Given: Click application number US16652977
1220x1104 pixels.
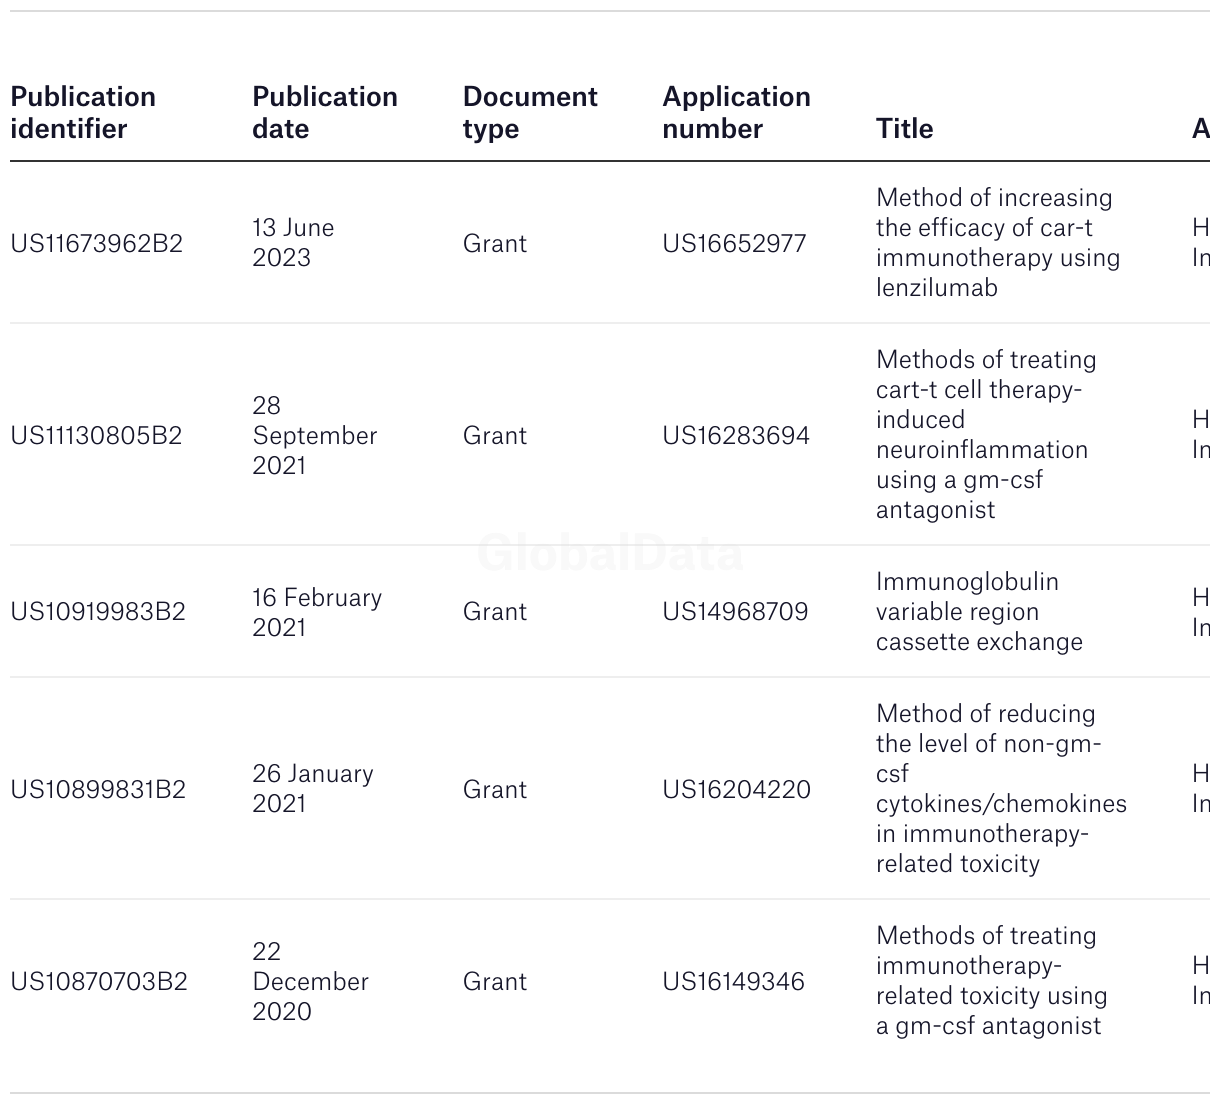Looking at the screenshot, I should tap(734, 244).
